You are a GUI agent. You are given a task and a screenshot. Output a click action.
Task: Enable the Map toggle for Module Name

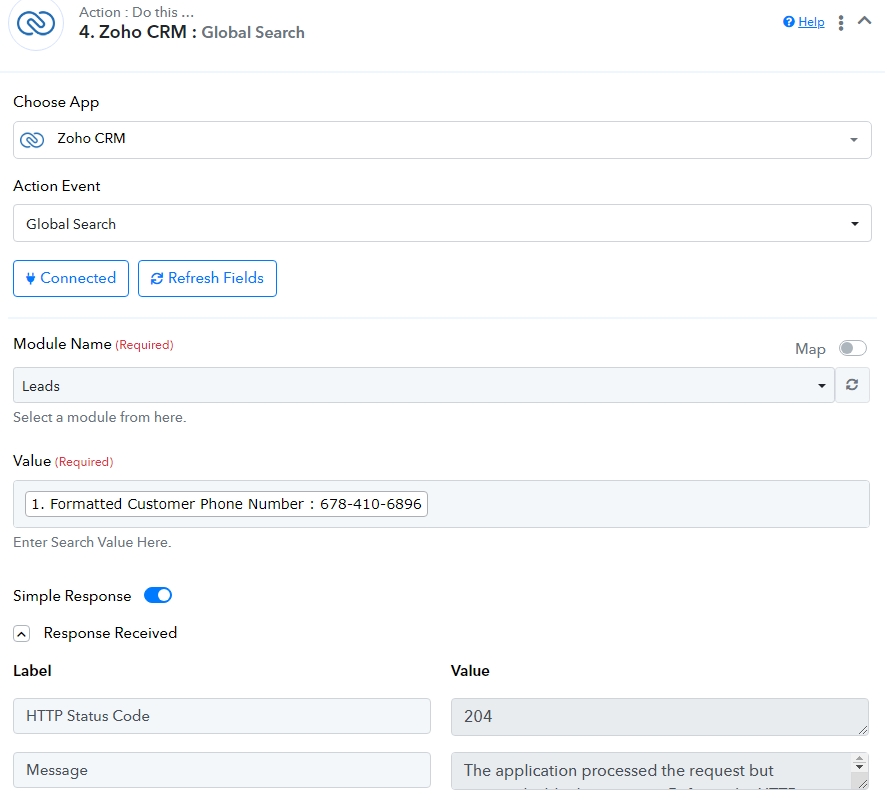pyautogui.click(x=852, y=348)
